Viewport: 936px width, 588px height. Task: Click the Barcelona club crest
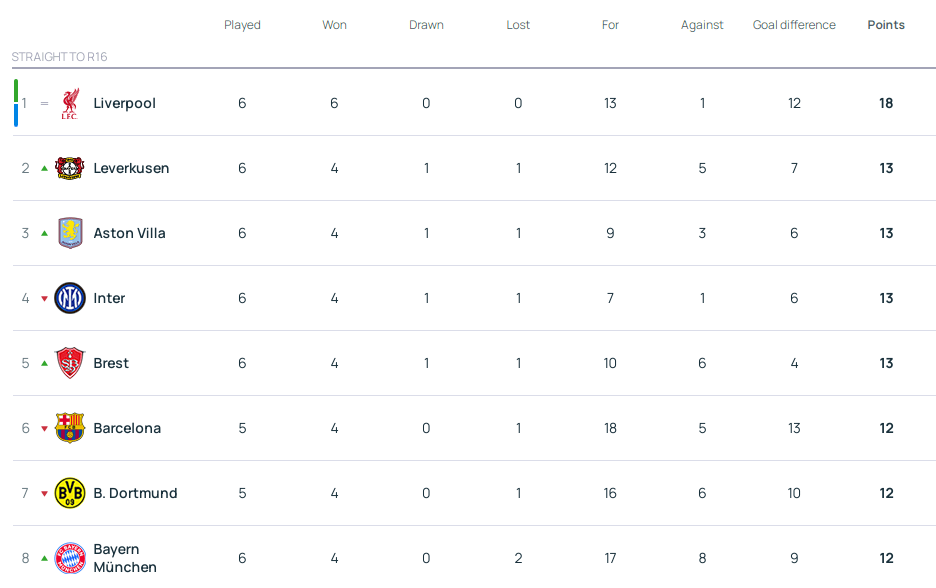69,428
